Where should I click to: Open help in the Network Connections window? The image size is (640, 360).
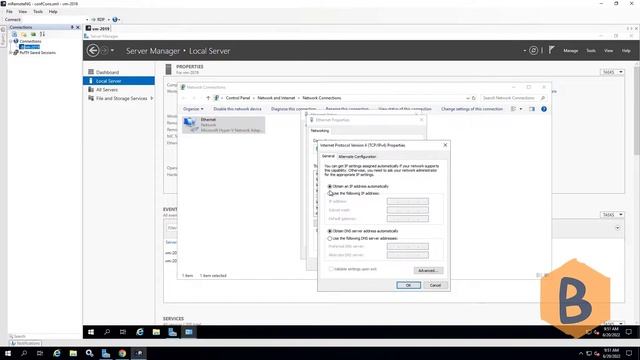click(x=544, y=109)
